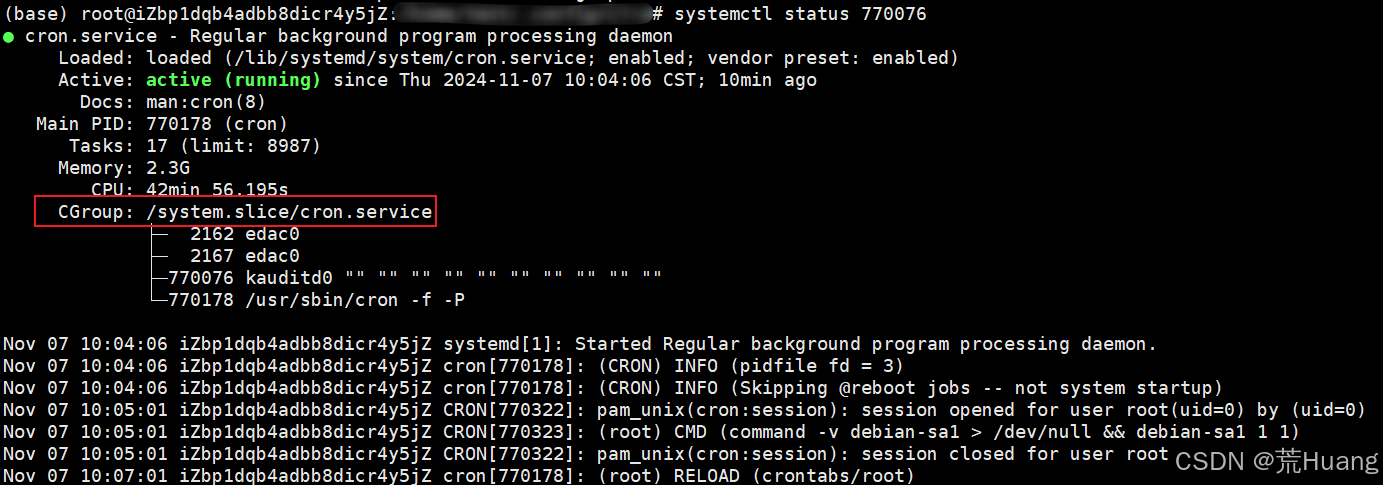Click the 770178 /usr/sbin/cron -f -P entry

pyautogui.click(x=317, y=299)
